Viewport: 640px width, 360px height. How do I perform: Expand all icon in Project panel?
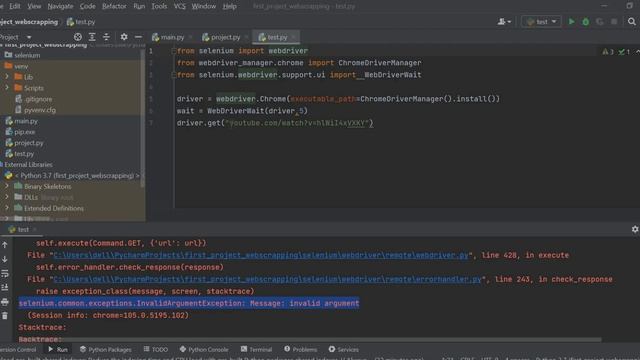[92, 37]
